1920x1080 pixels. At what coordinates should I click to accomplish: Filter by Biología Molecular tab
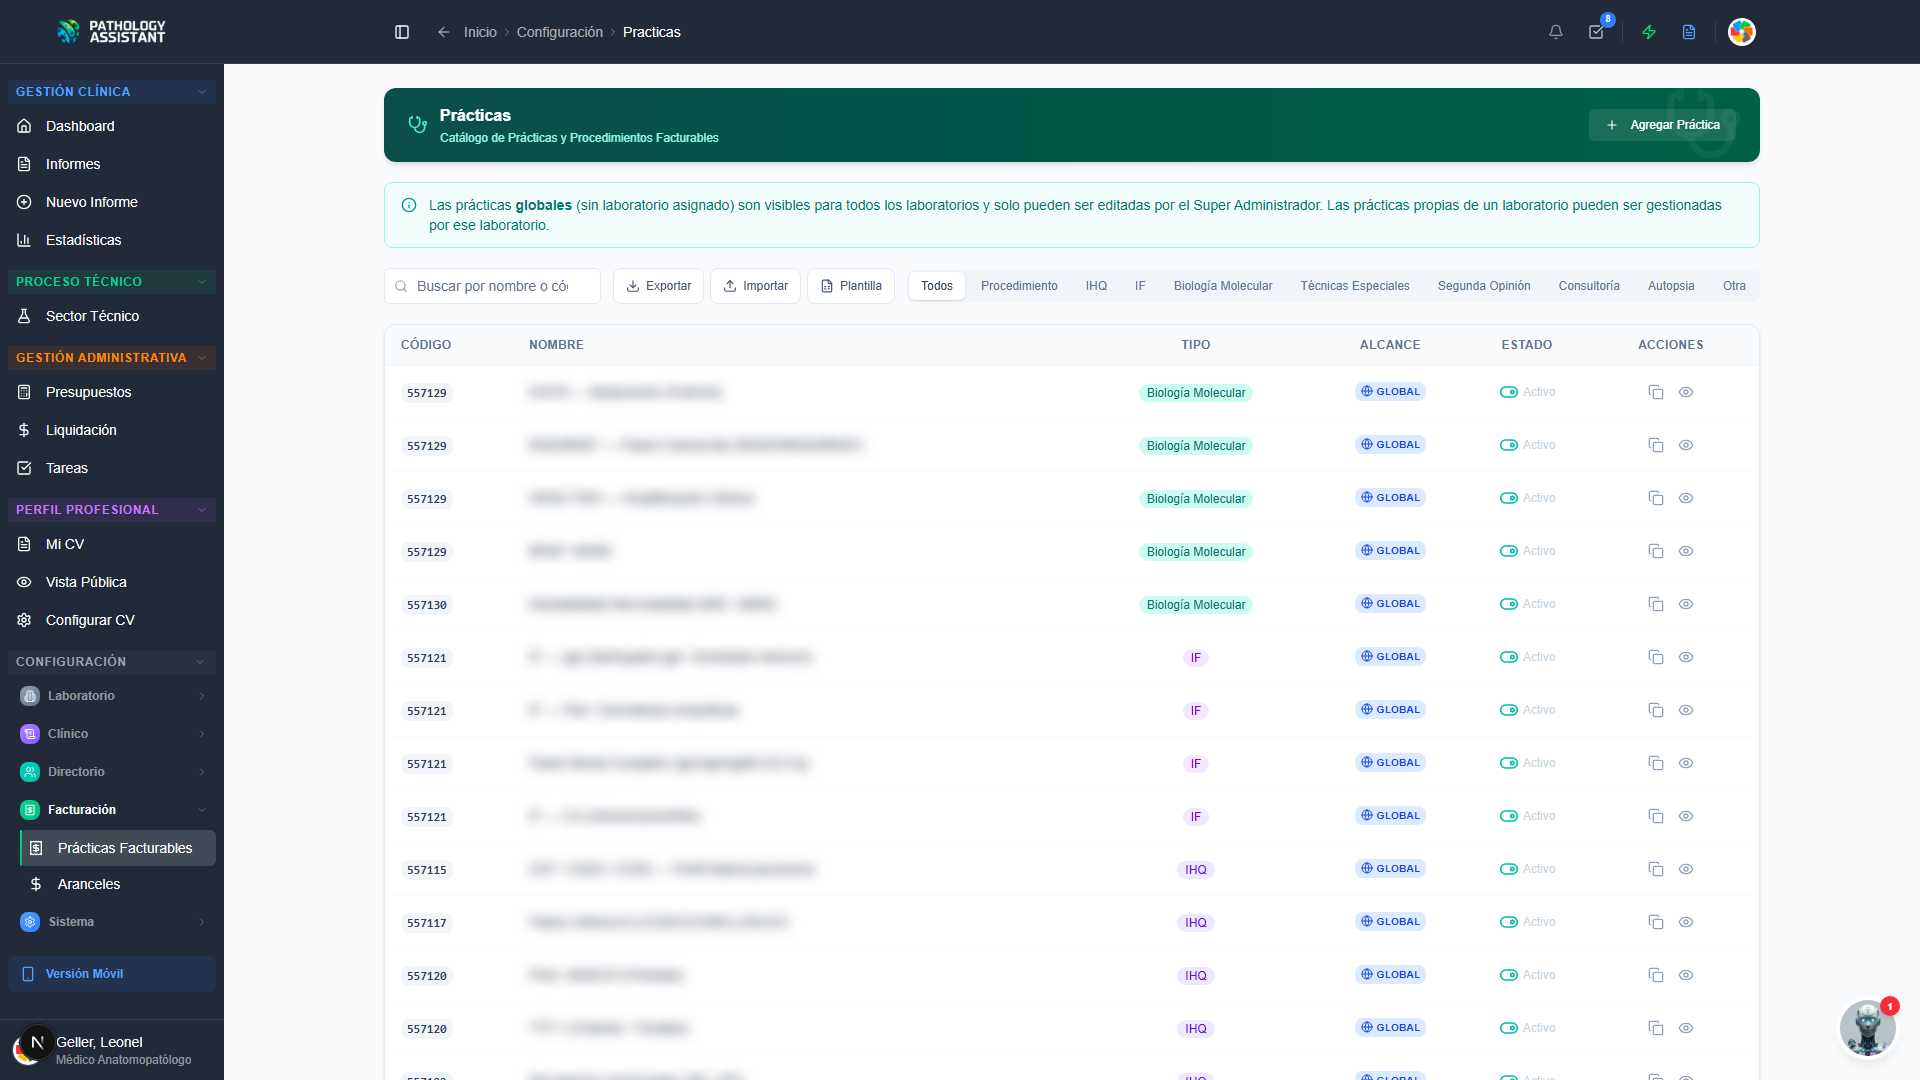pos(1223,286)
